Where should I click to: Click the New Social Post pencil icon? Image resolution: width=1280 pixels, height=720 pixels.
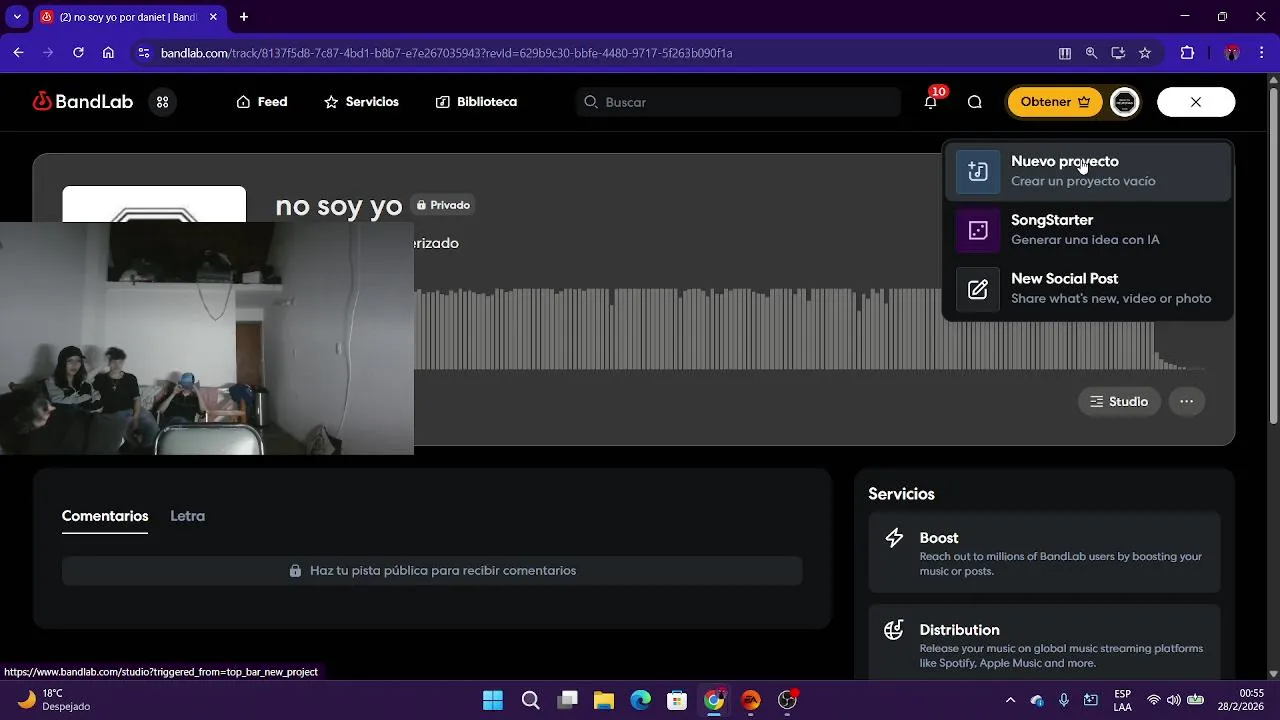(978, 289)
